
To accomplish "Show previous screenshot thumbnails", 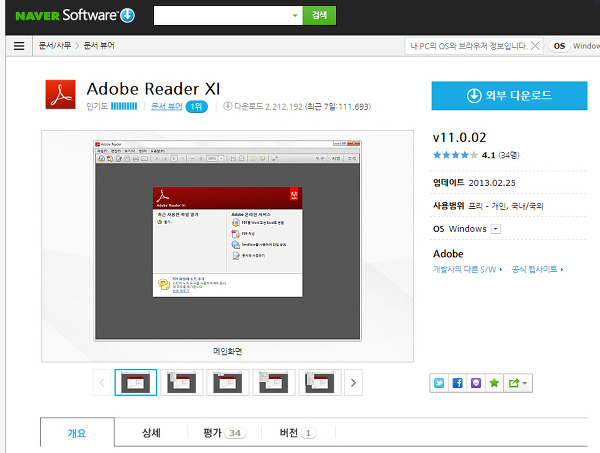I will (102, 383).
